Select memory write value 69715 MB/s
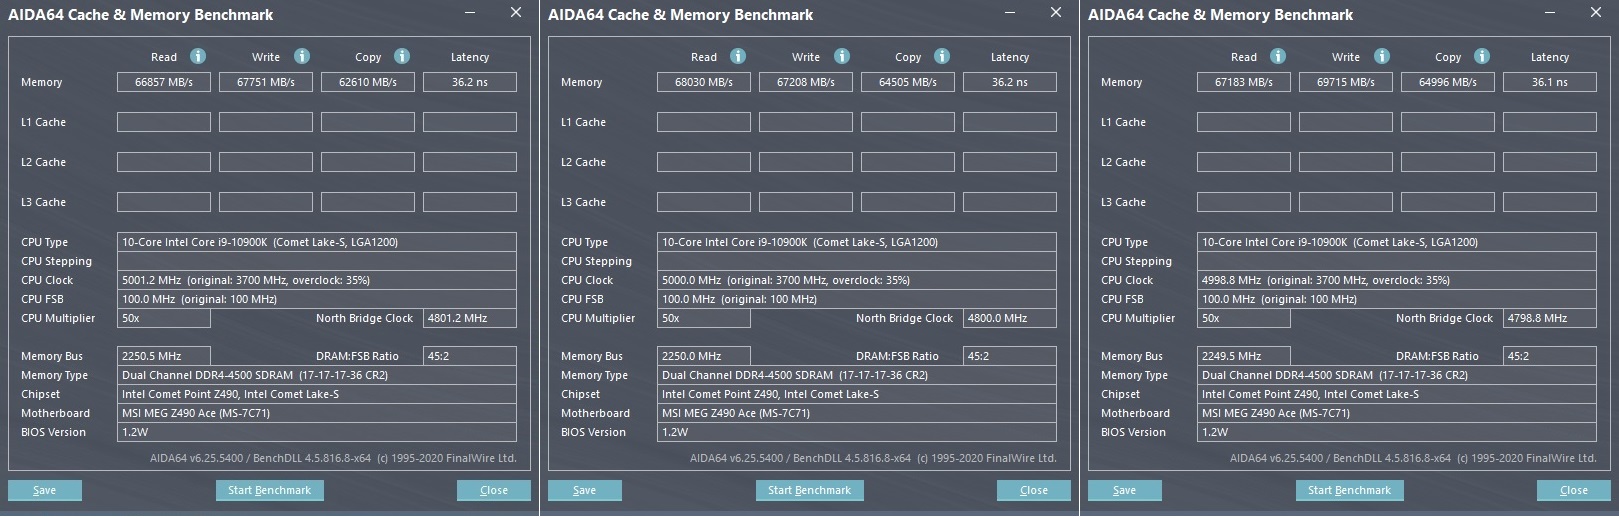Screen dimensions: 1619x518 pos(1346,82)
